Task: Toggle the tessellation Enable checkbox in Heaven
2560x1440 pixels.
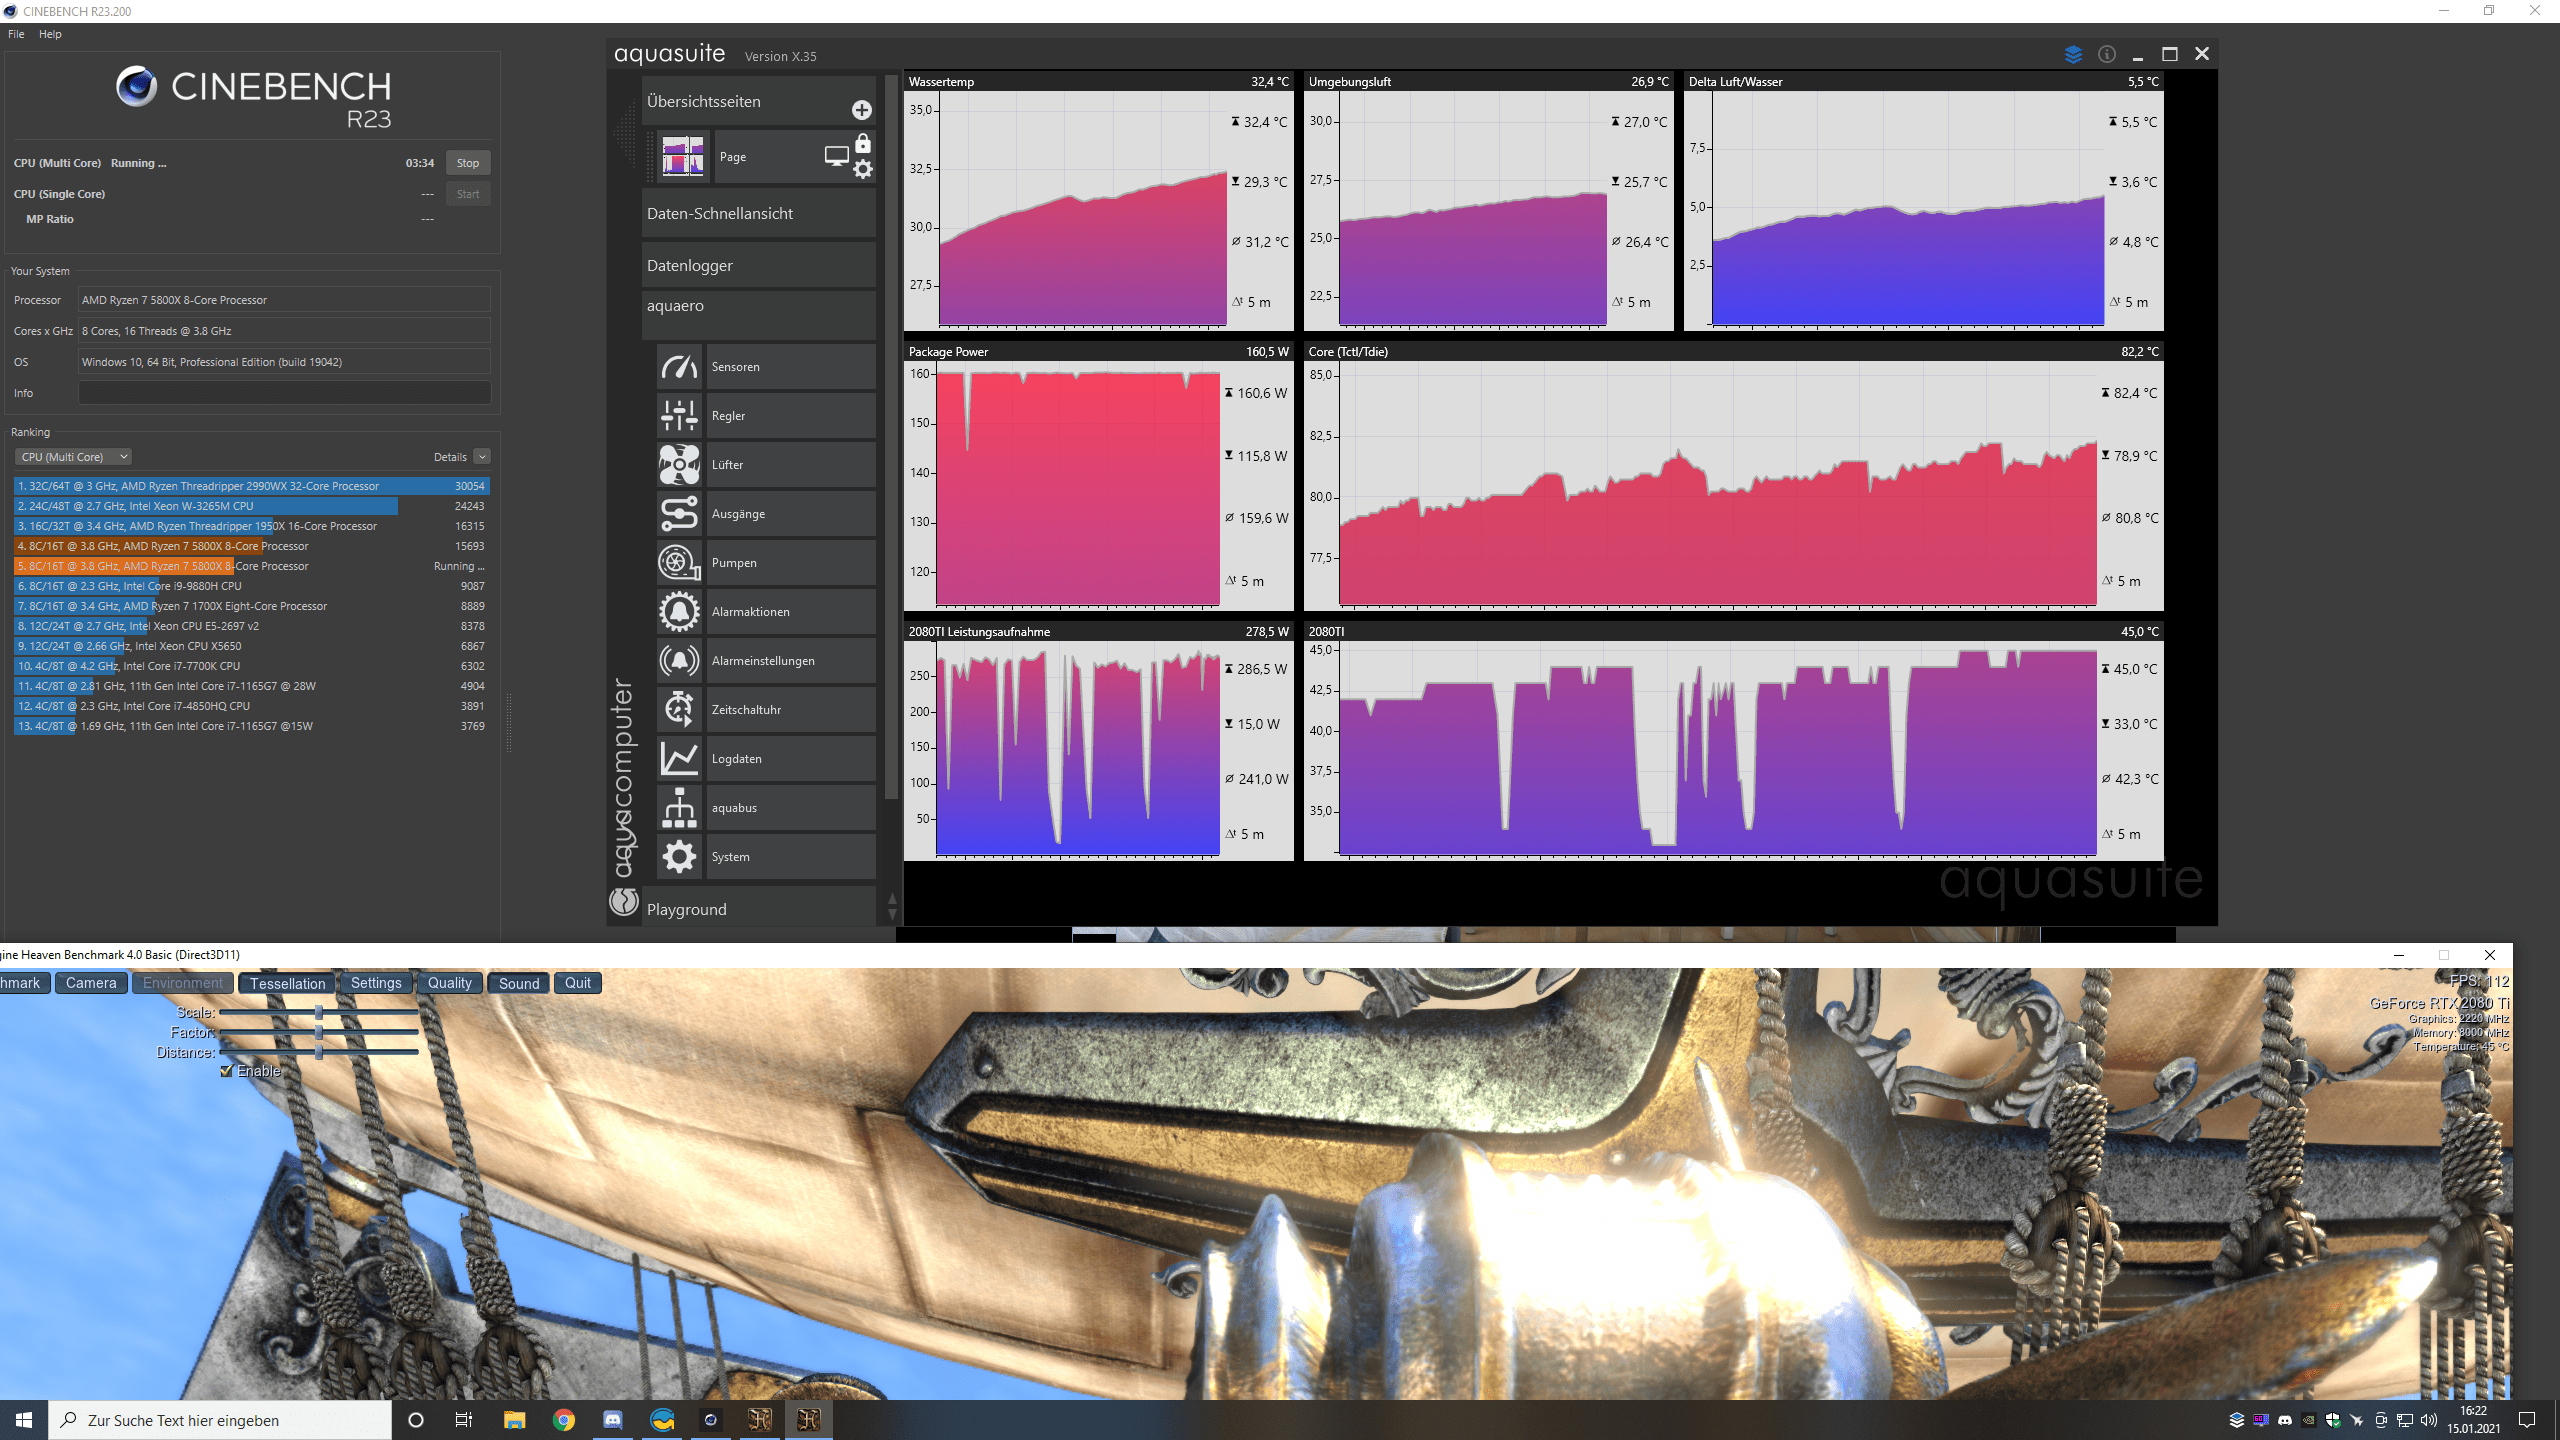Action: click(226, 1071)
